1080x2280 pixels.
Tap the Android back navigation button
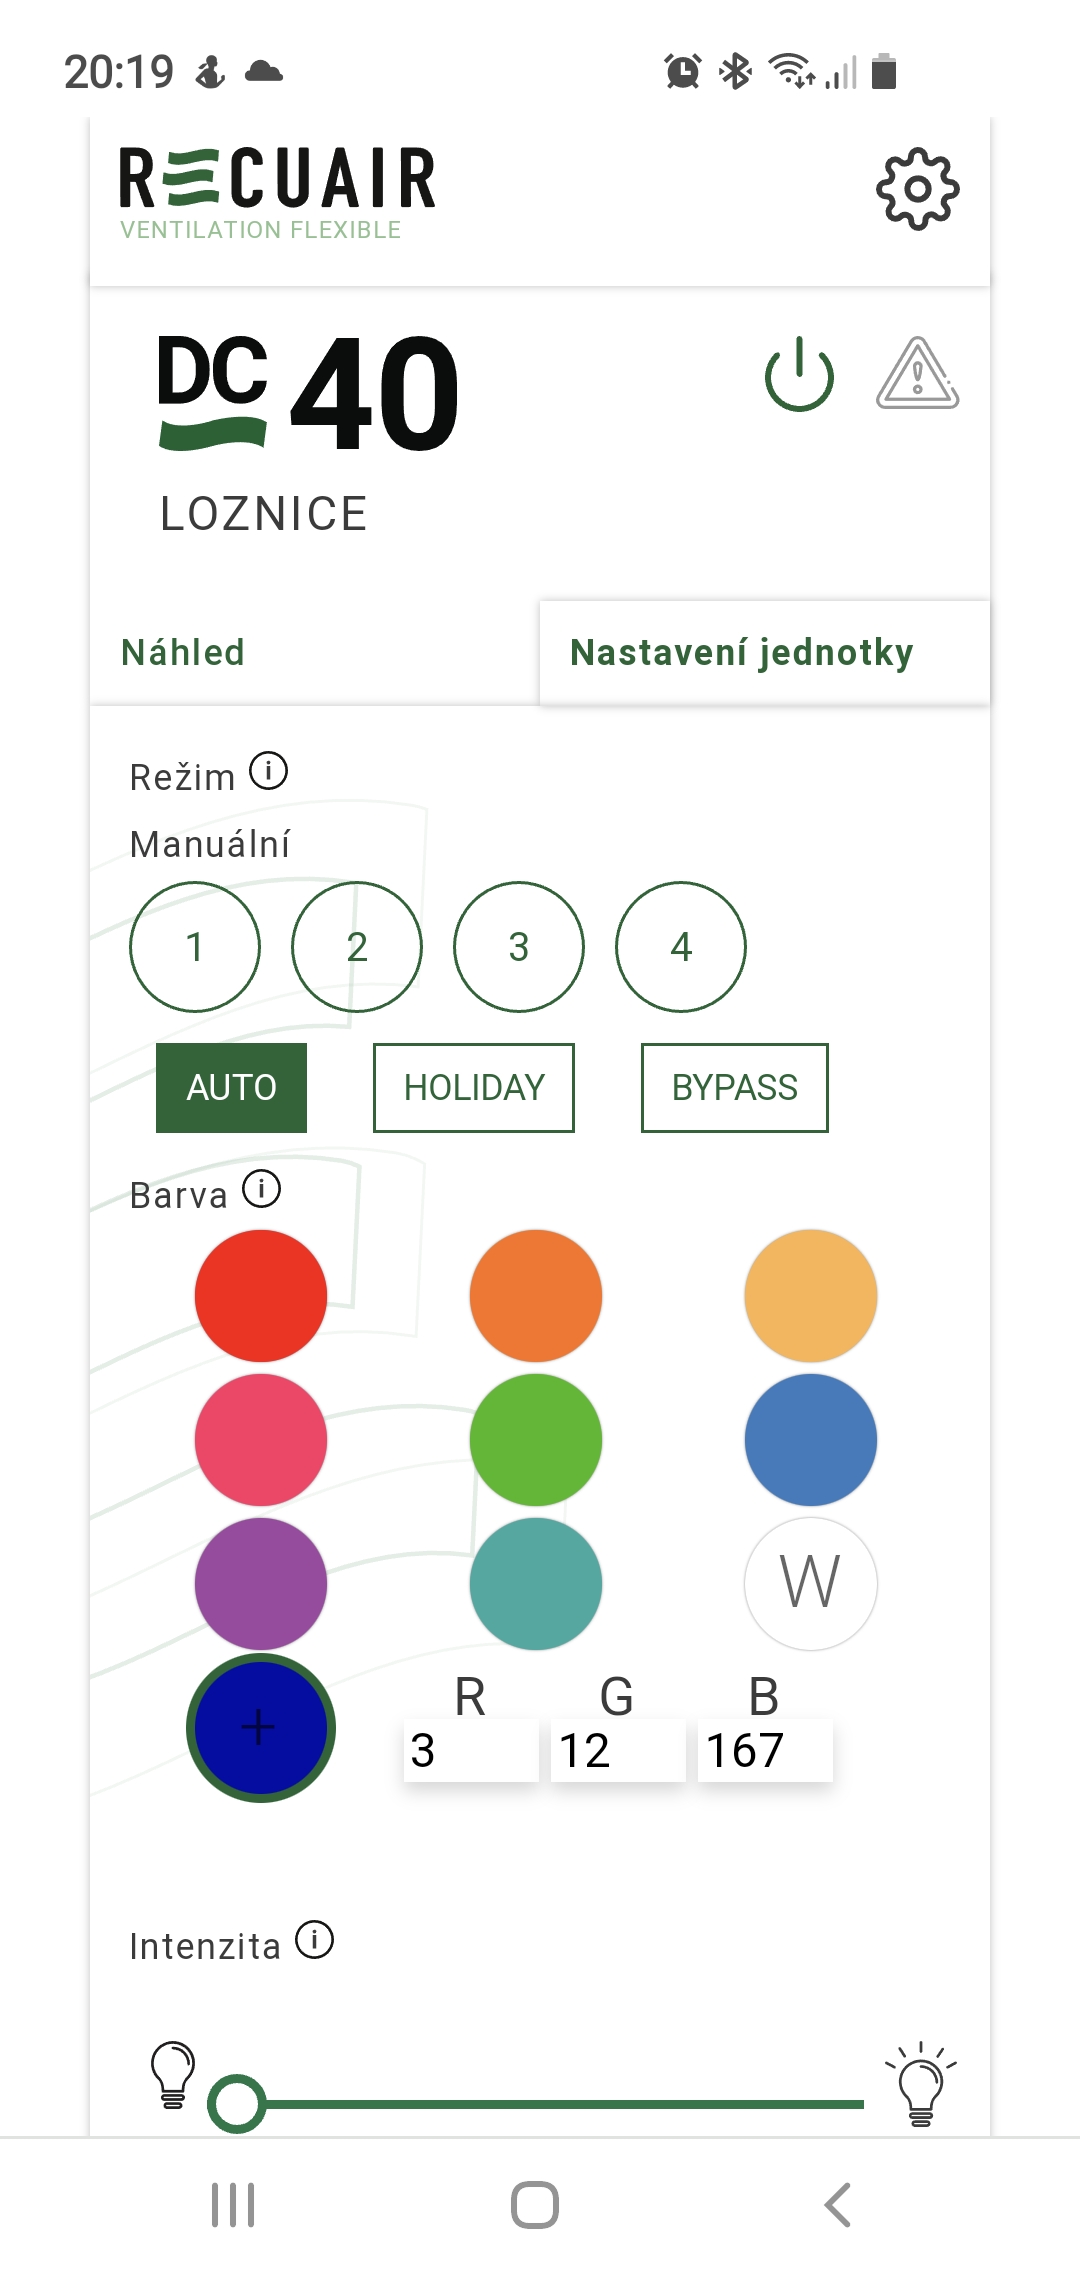click(x=837, y=2205)
